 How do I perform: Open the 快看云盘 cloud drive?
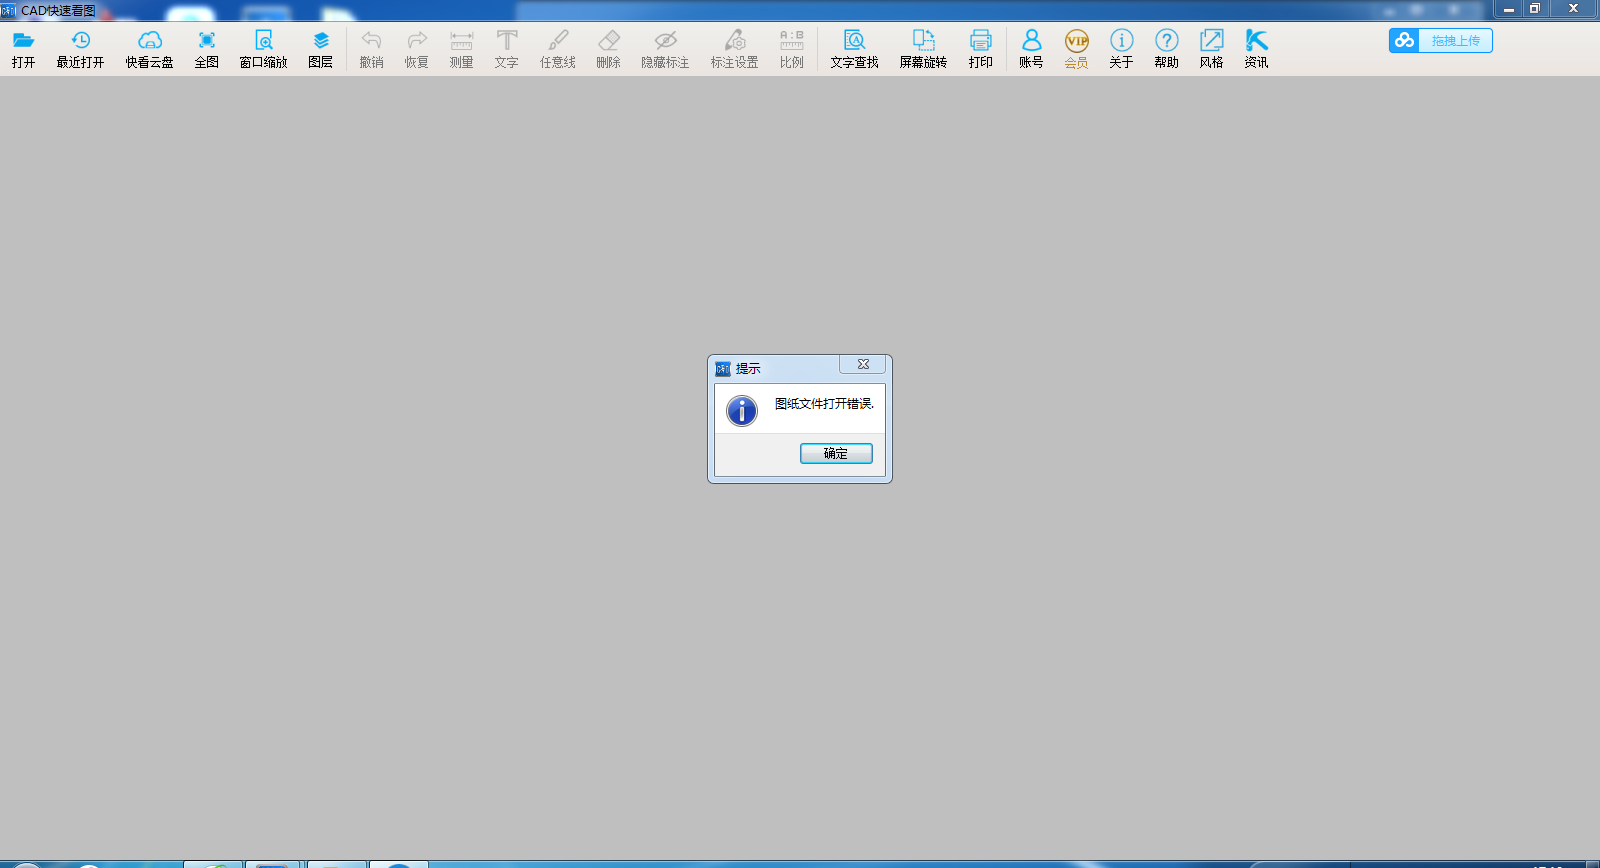point(150,49)
